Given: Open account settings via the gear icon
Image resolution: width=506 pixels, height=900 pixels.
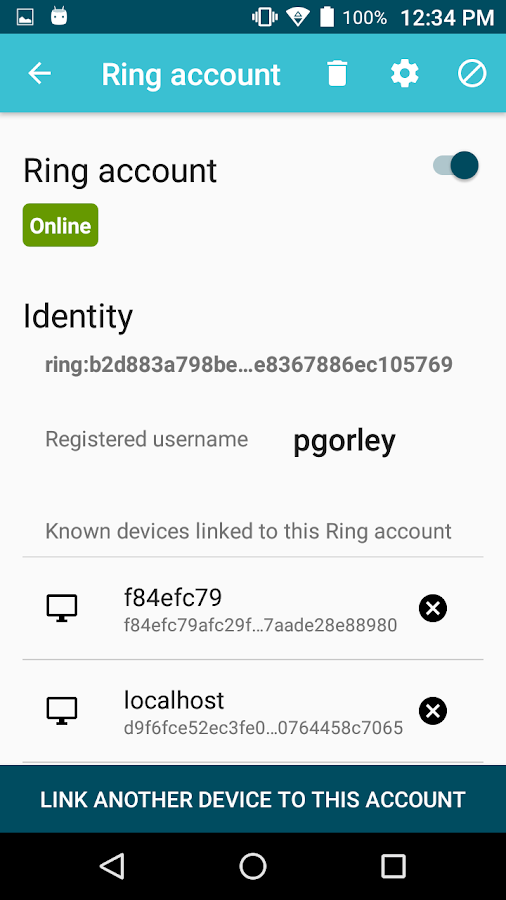Looking at the screenshot, I should pos(404,74).
